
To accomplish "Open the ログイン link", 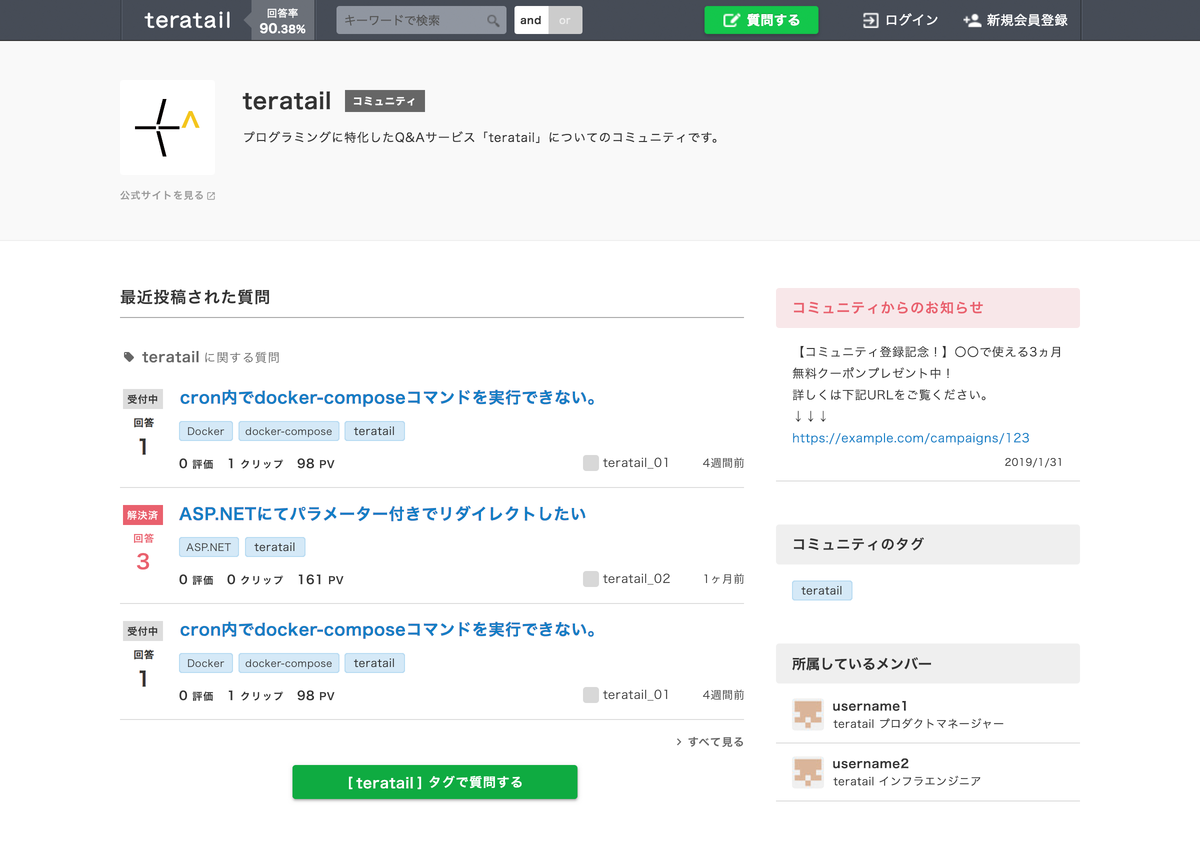I will [x=901, y=20].
